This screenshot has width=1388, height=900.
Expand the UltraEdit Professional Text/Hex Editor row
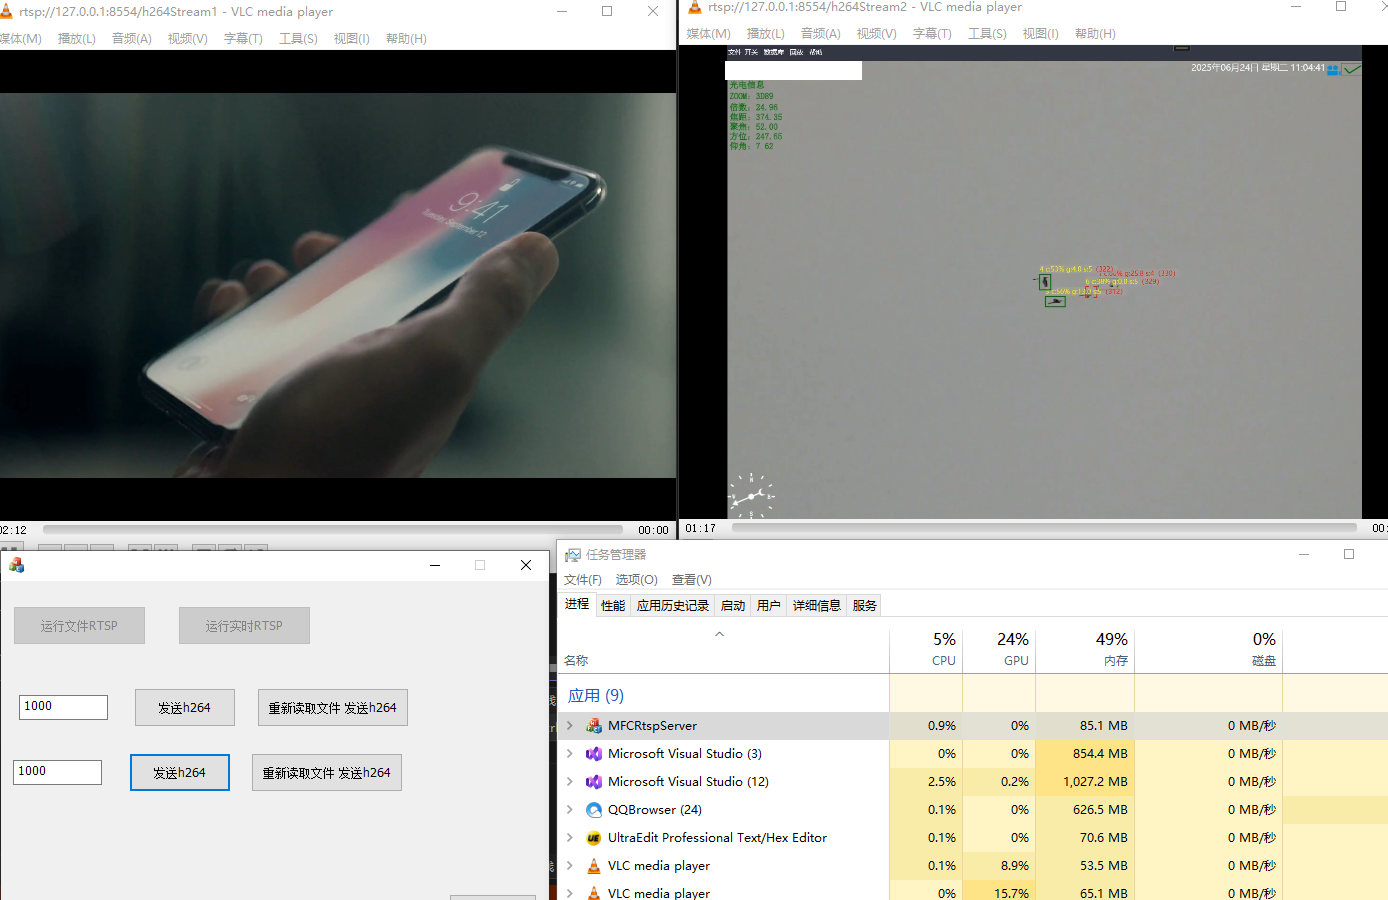click(570, 838)
